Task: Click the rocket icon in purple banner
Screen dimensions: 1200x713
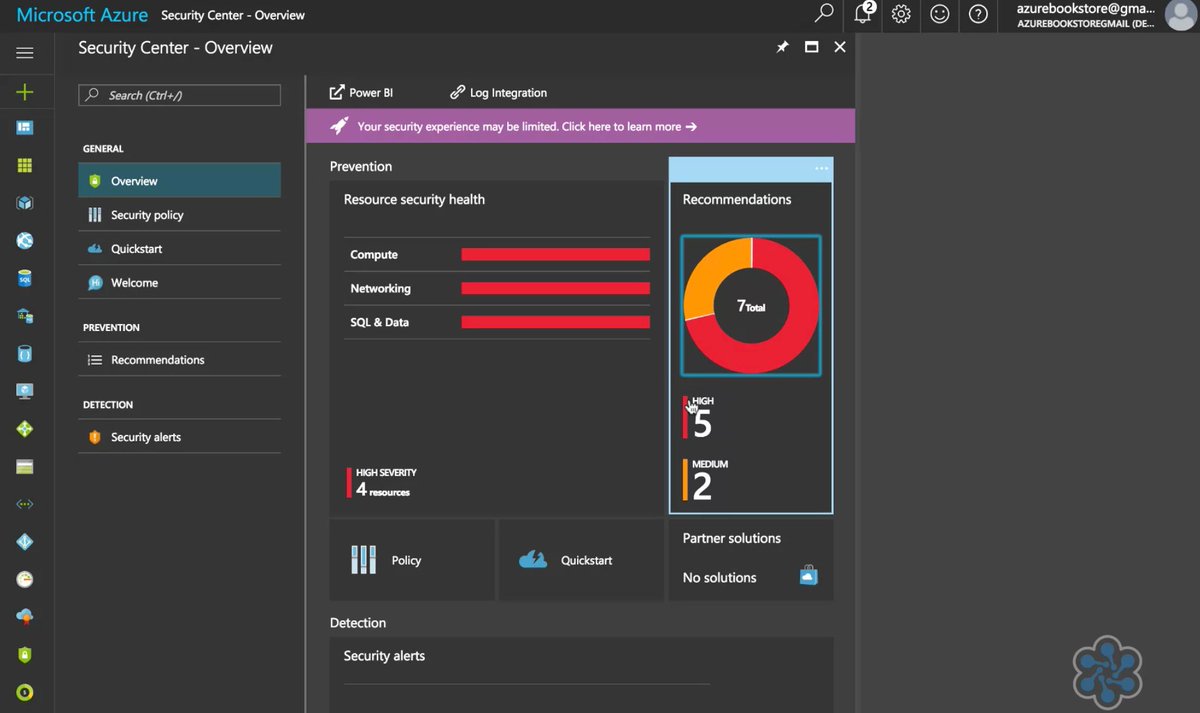Action: coord(339,126)
